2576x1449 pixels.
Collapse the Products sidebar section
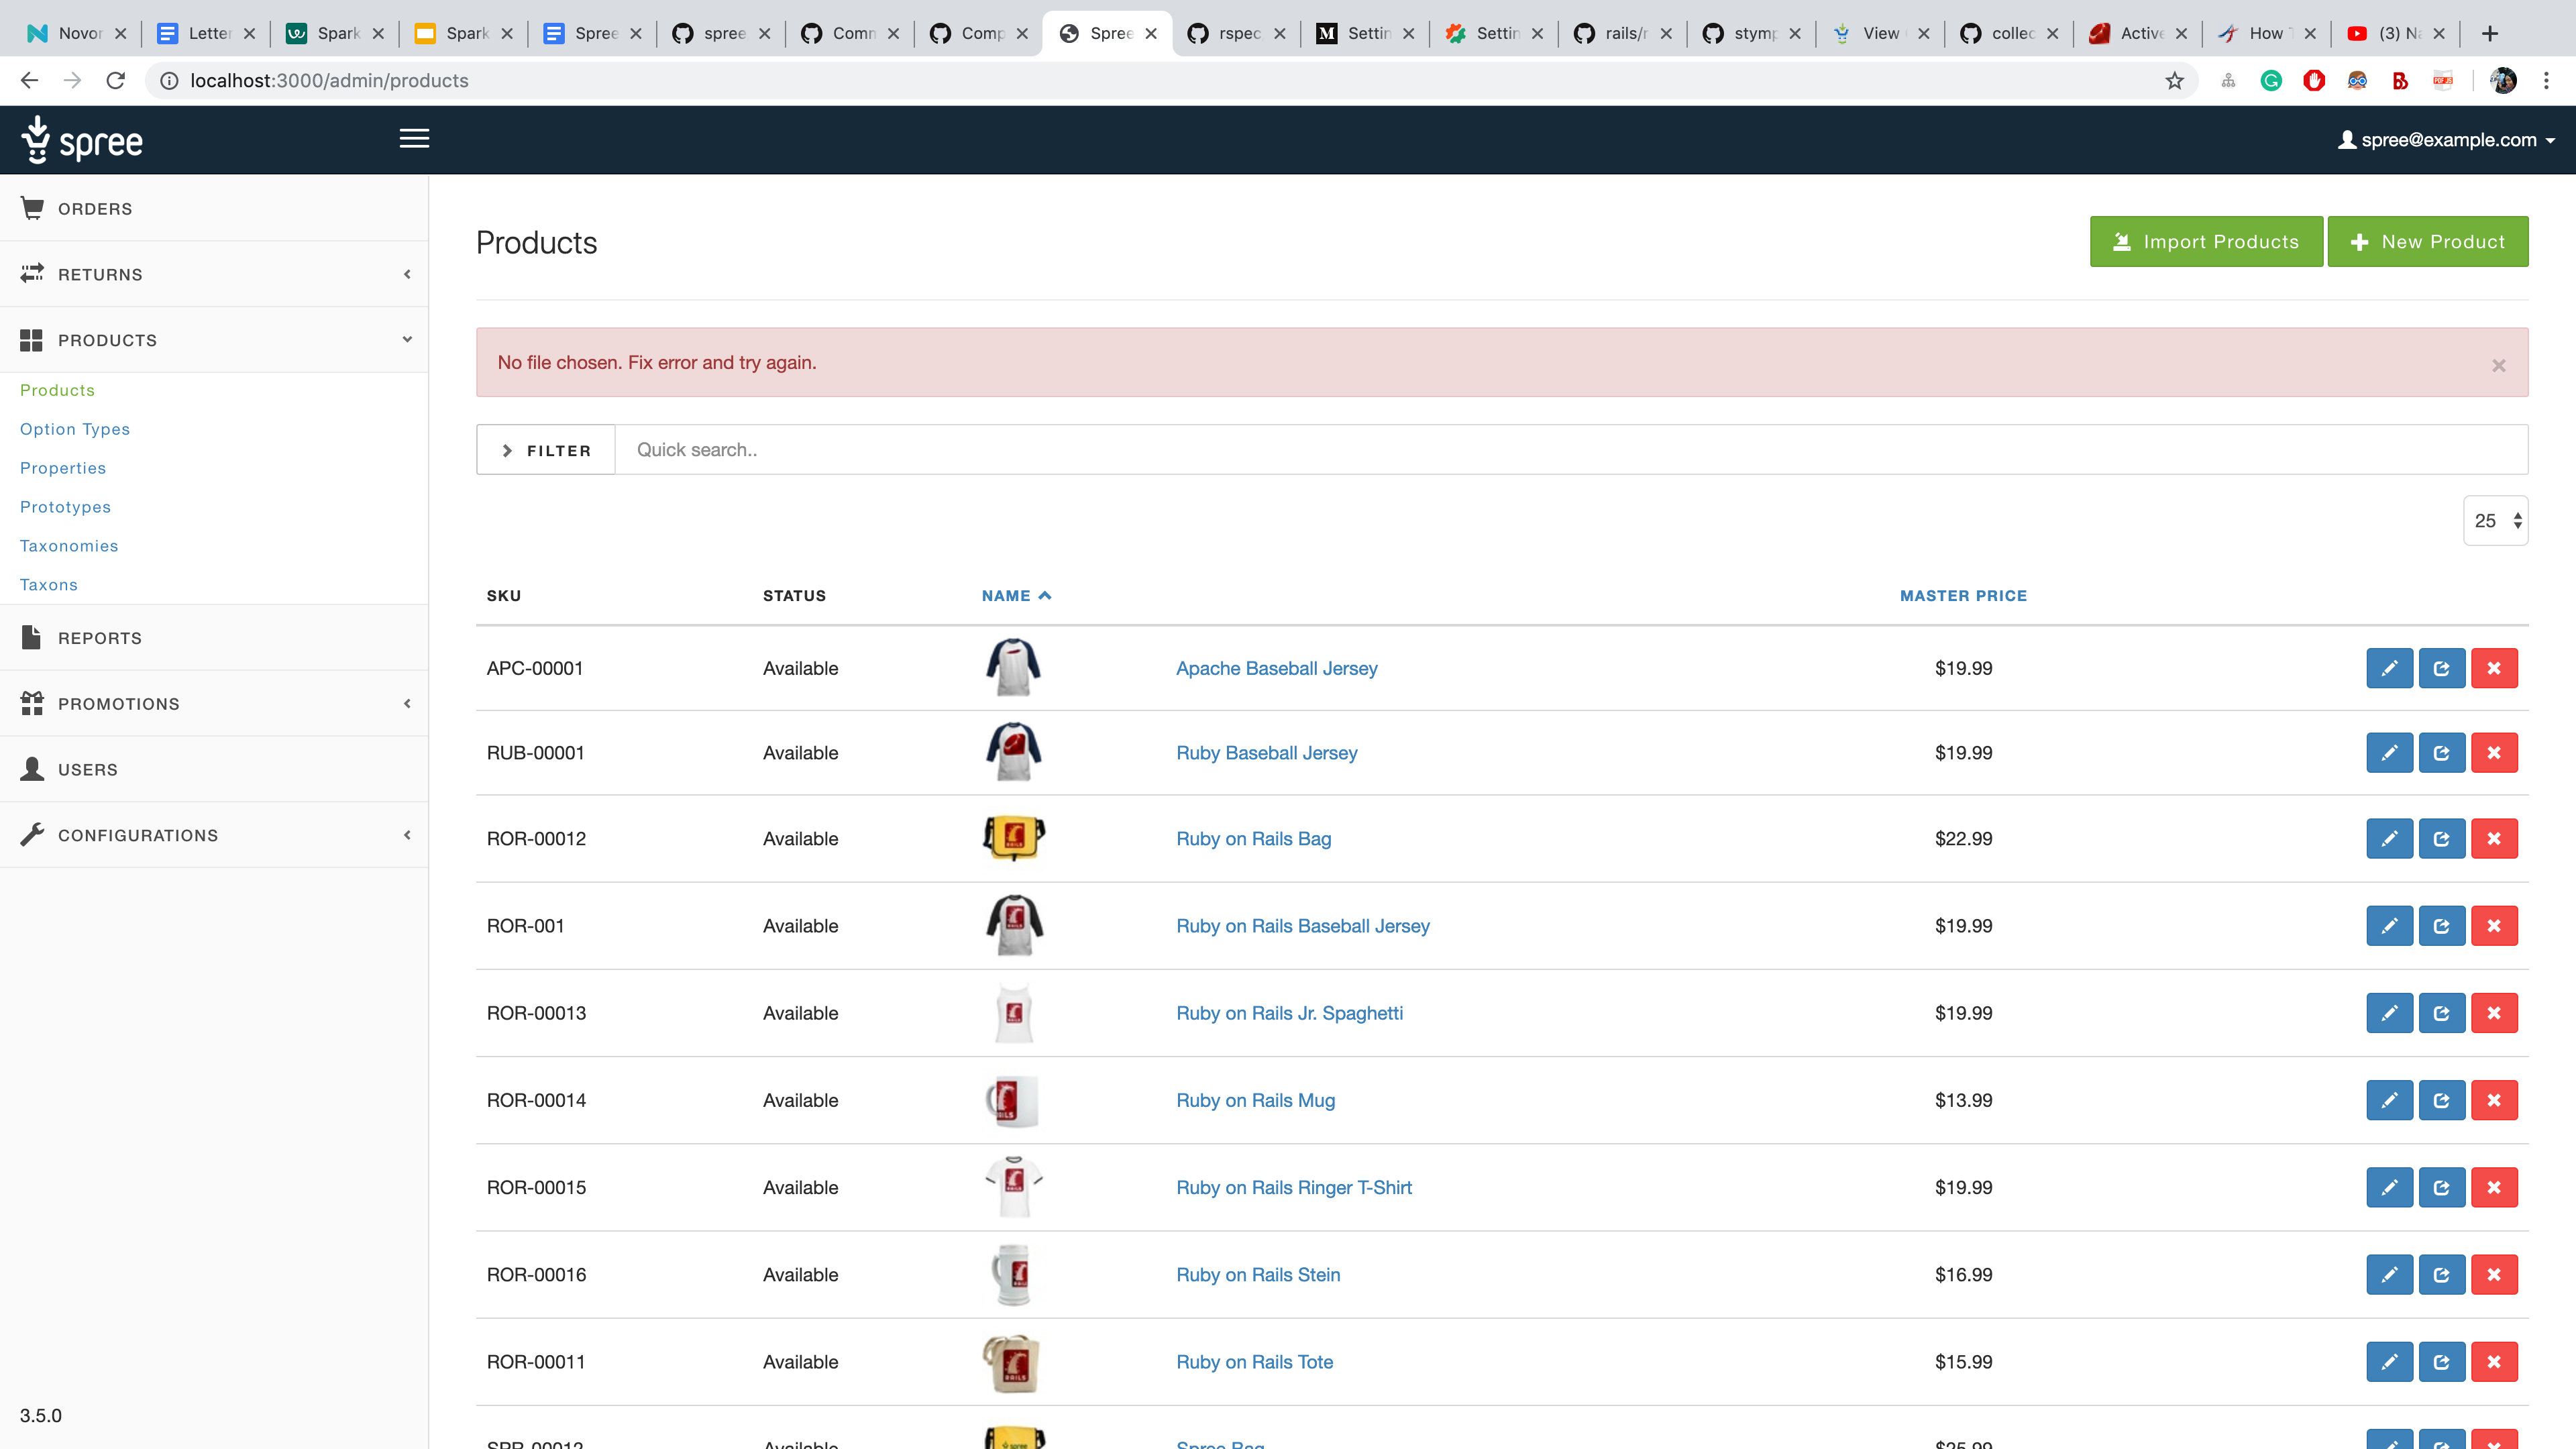(x=214, y=340)
